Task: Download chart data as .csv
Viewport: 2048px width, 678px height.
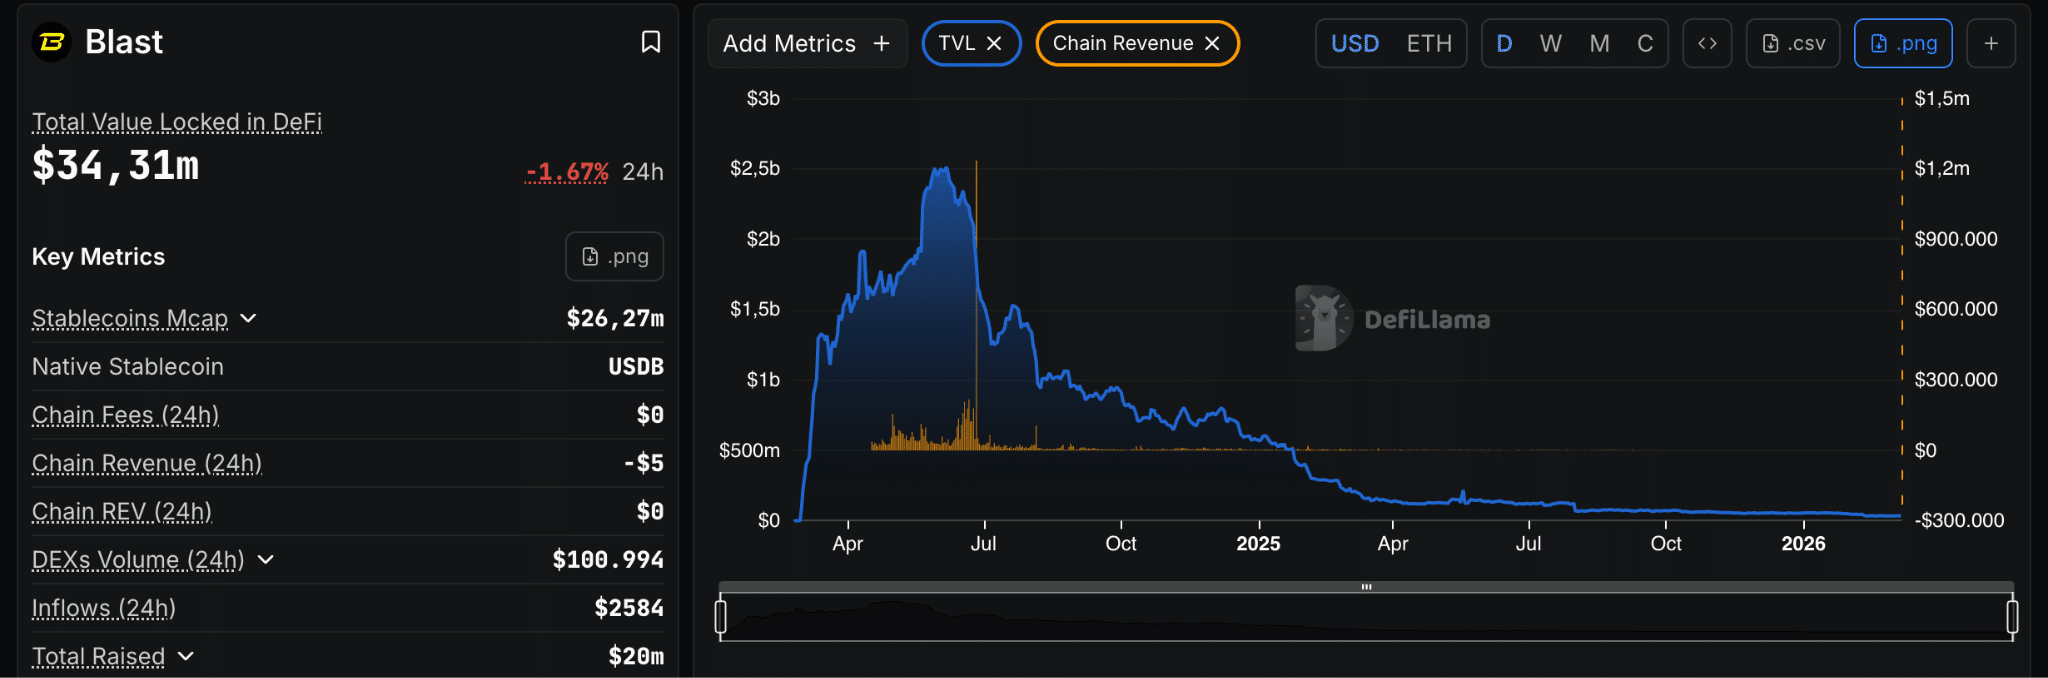Action: point(1793,43)
